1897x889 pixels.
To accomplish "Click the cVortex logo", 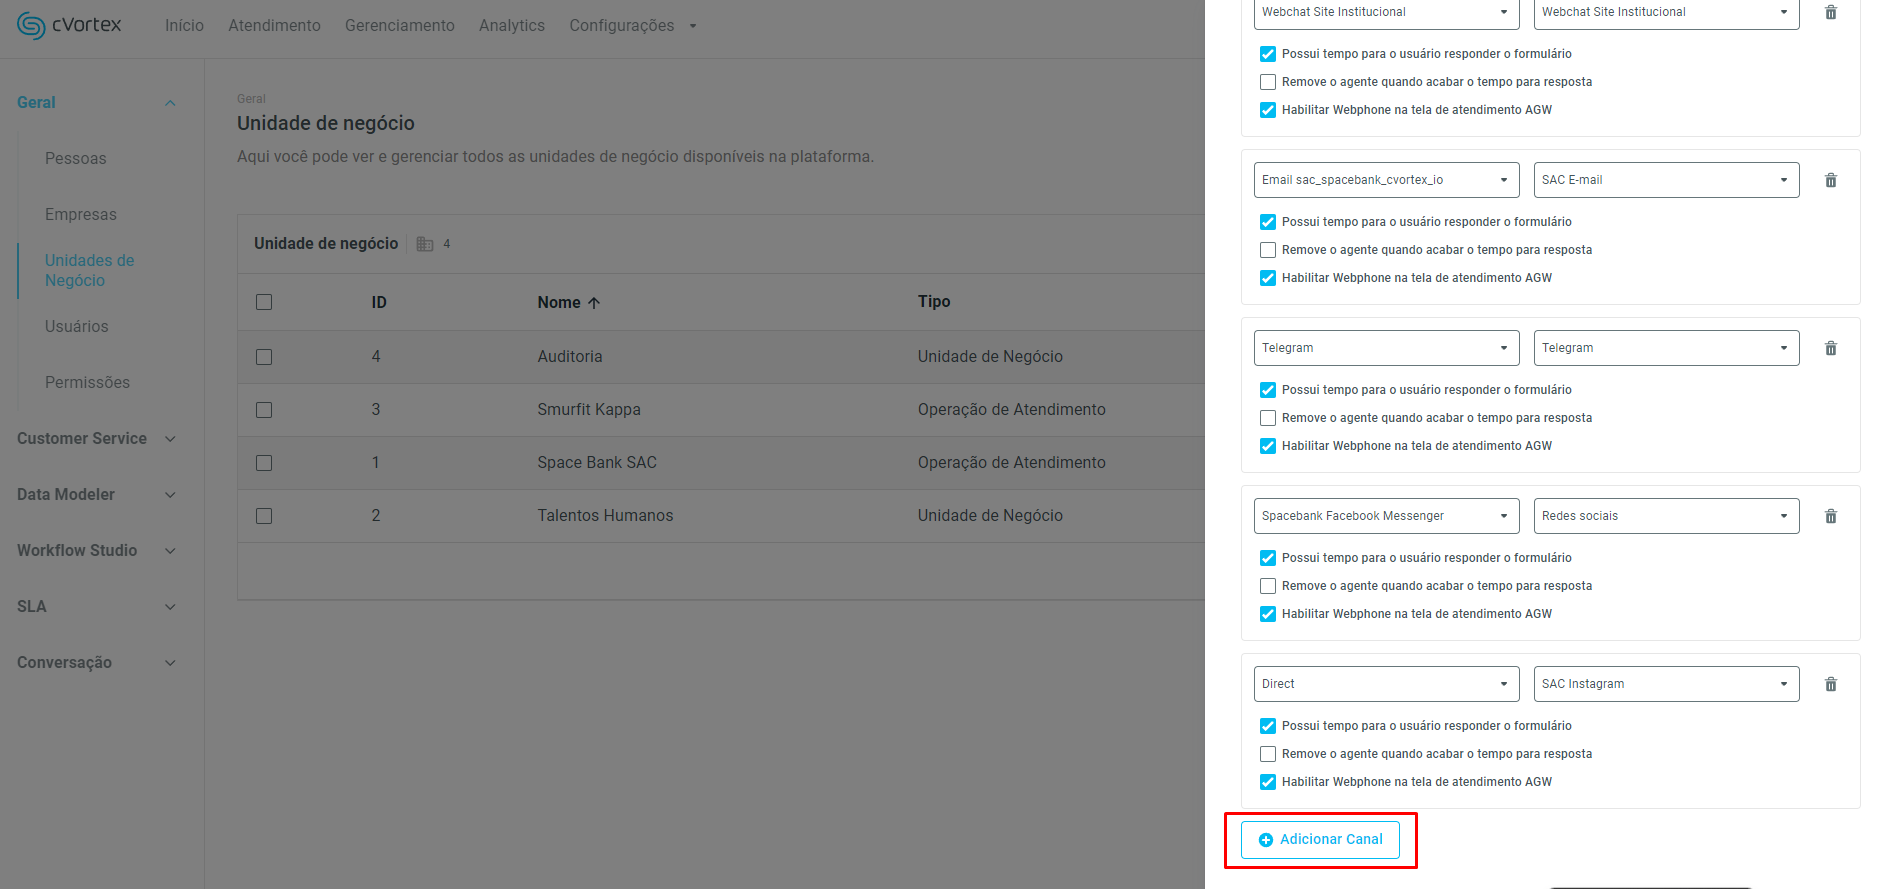I will click(x=69, y=25).
